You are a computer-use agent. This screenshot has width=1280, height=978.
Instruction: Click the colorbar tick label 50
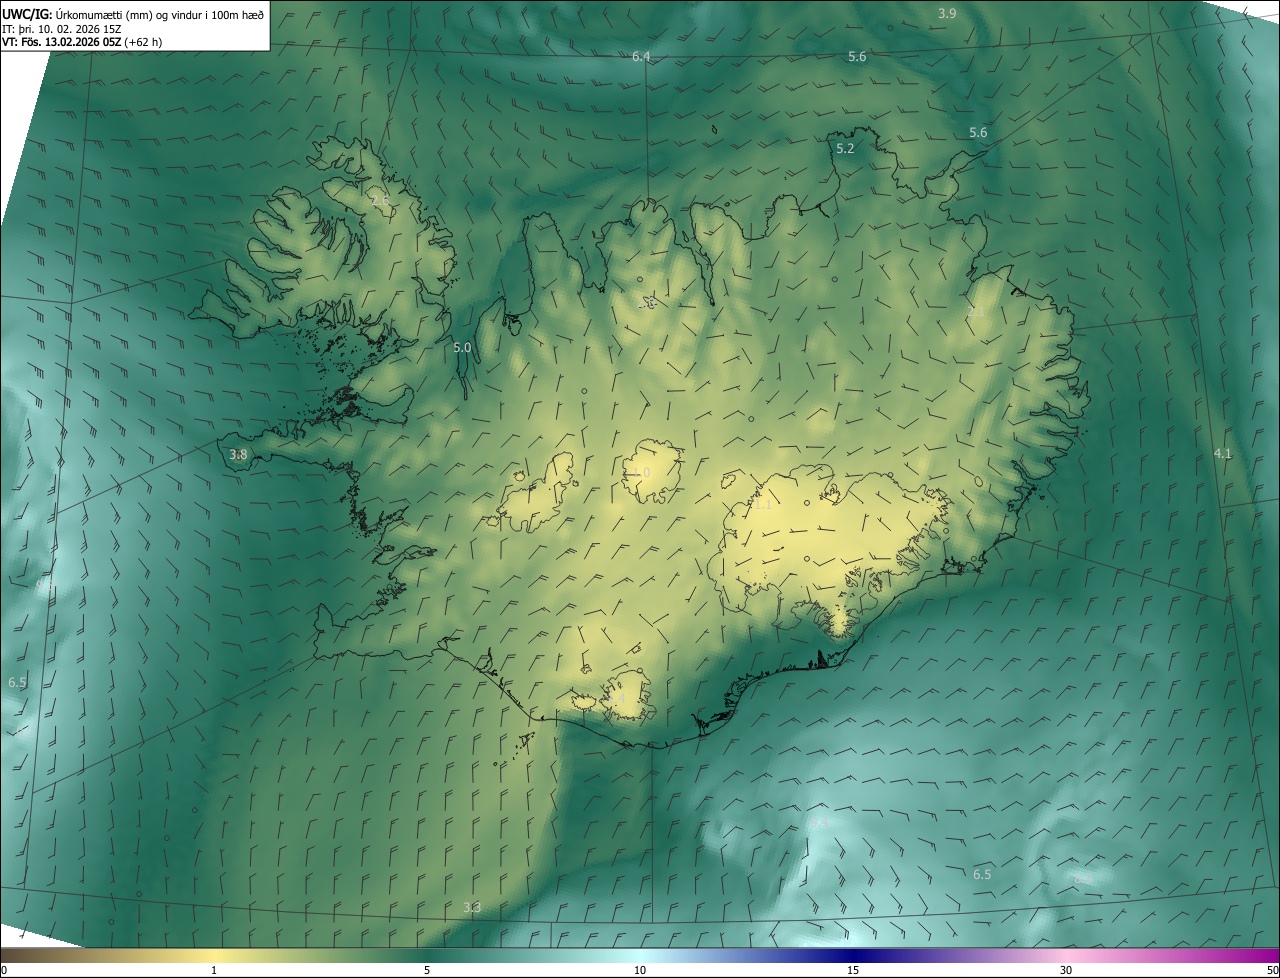[1272, 970]
